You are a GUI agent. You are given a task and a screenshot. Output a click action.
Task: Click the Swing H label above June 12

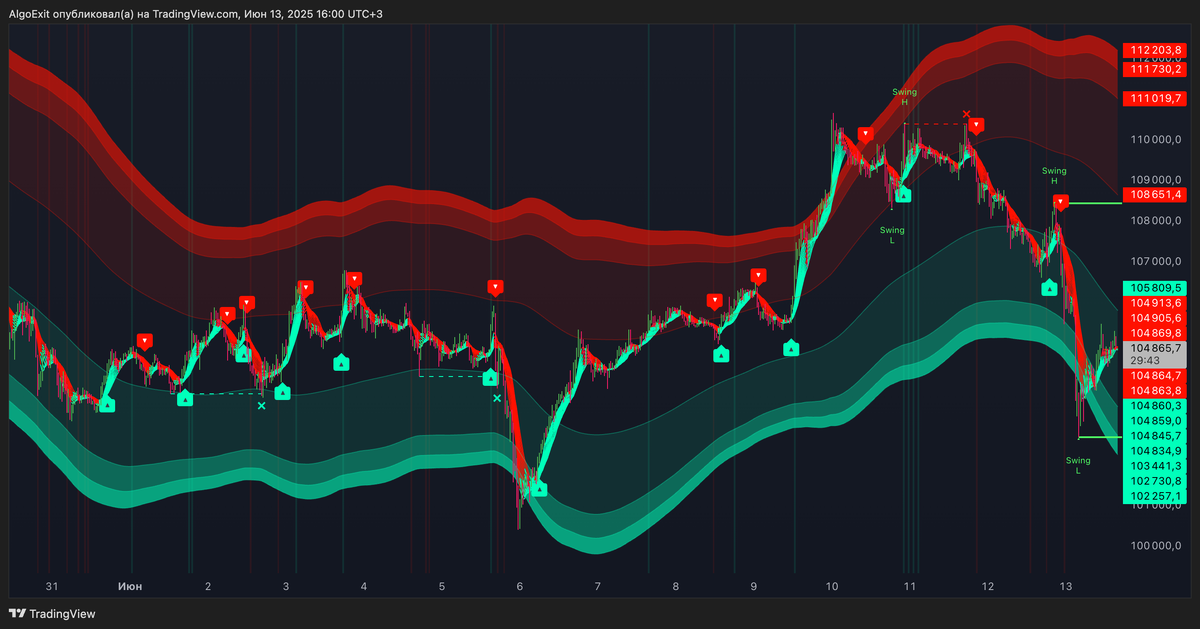tap(1053, 175)
